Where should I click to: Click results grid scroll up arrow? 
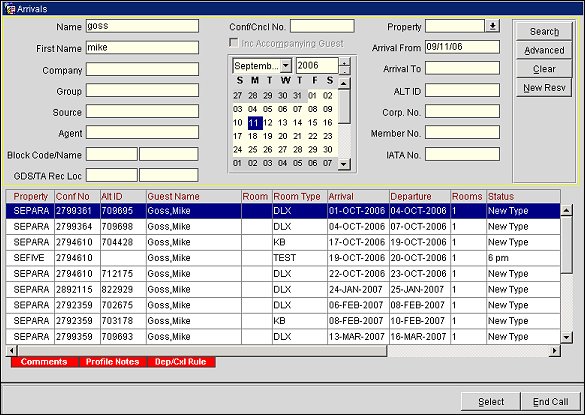(566, 210)
